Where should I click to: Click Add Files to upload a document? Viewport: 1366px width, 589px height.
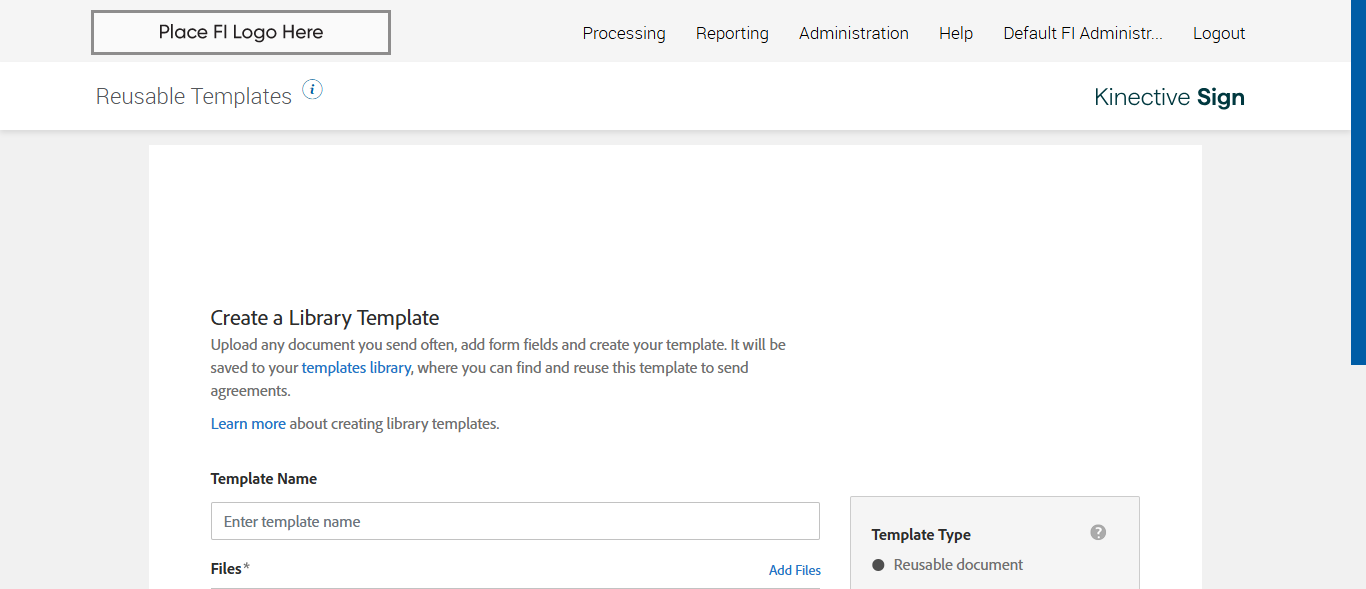pyautogui.click(x=795, y=570)
